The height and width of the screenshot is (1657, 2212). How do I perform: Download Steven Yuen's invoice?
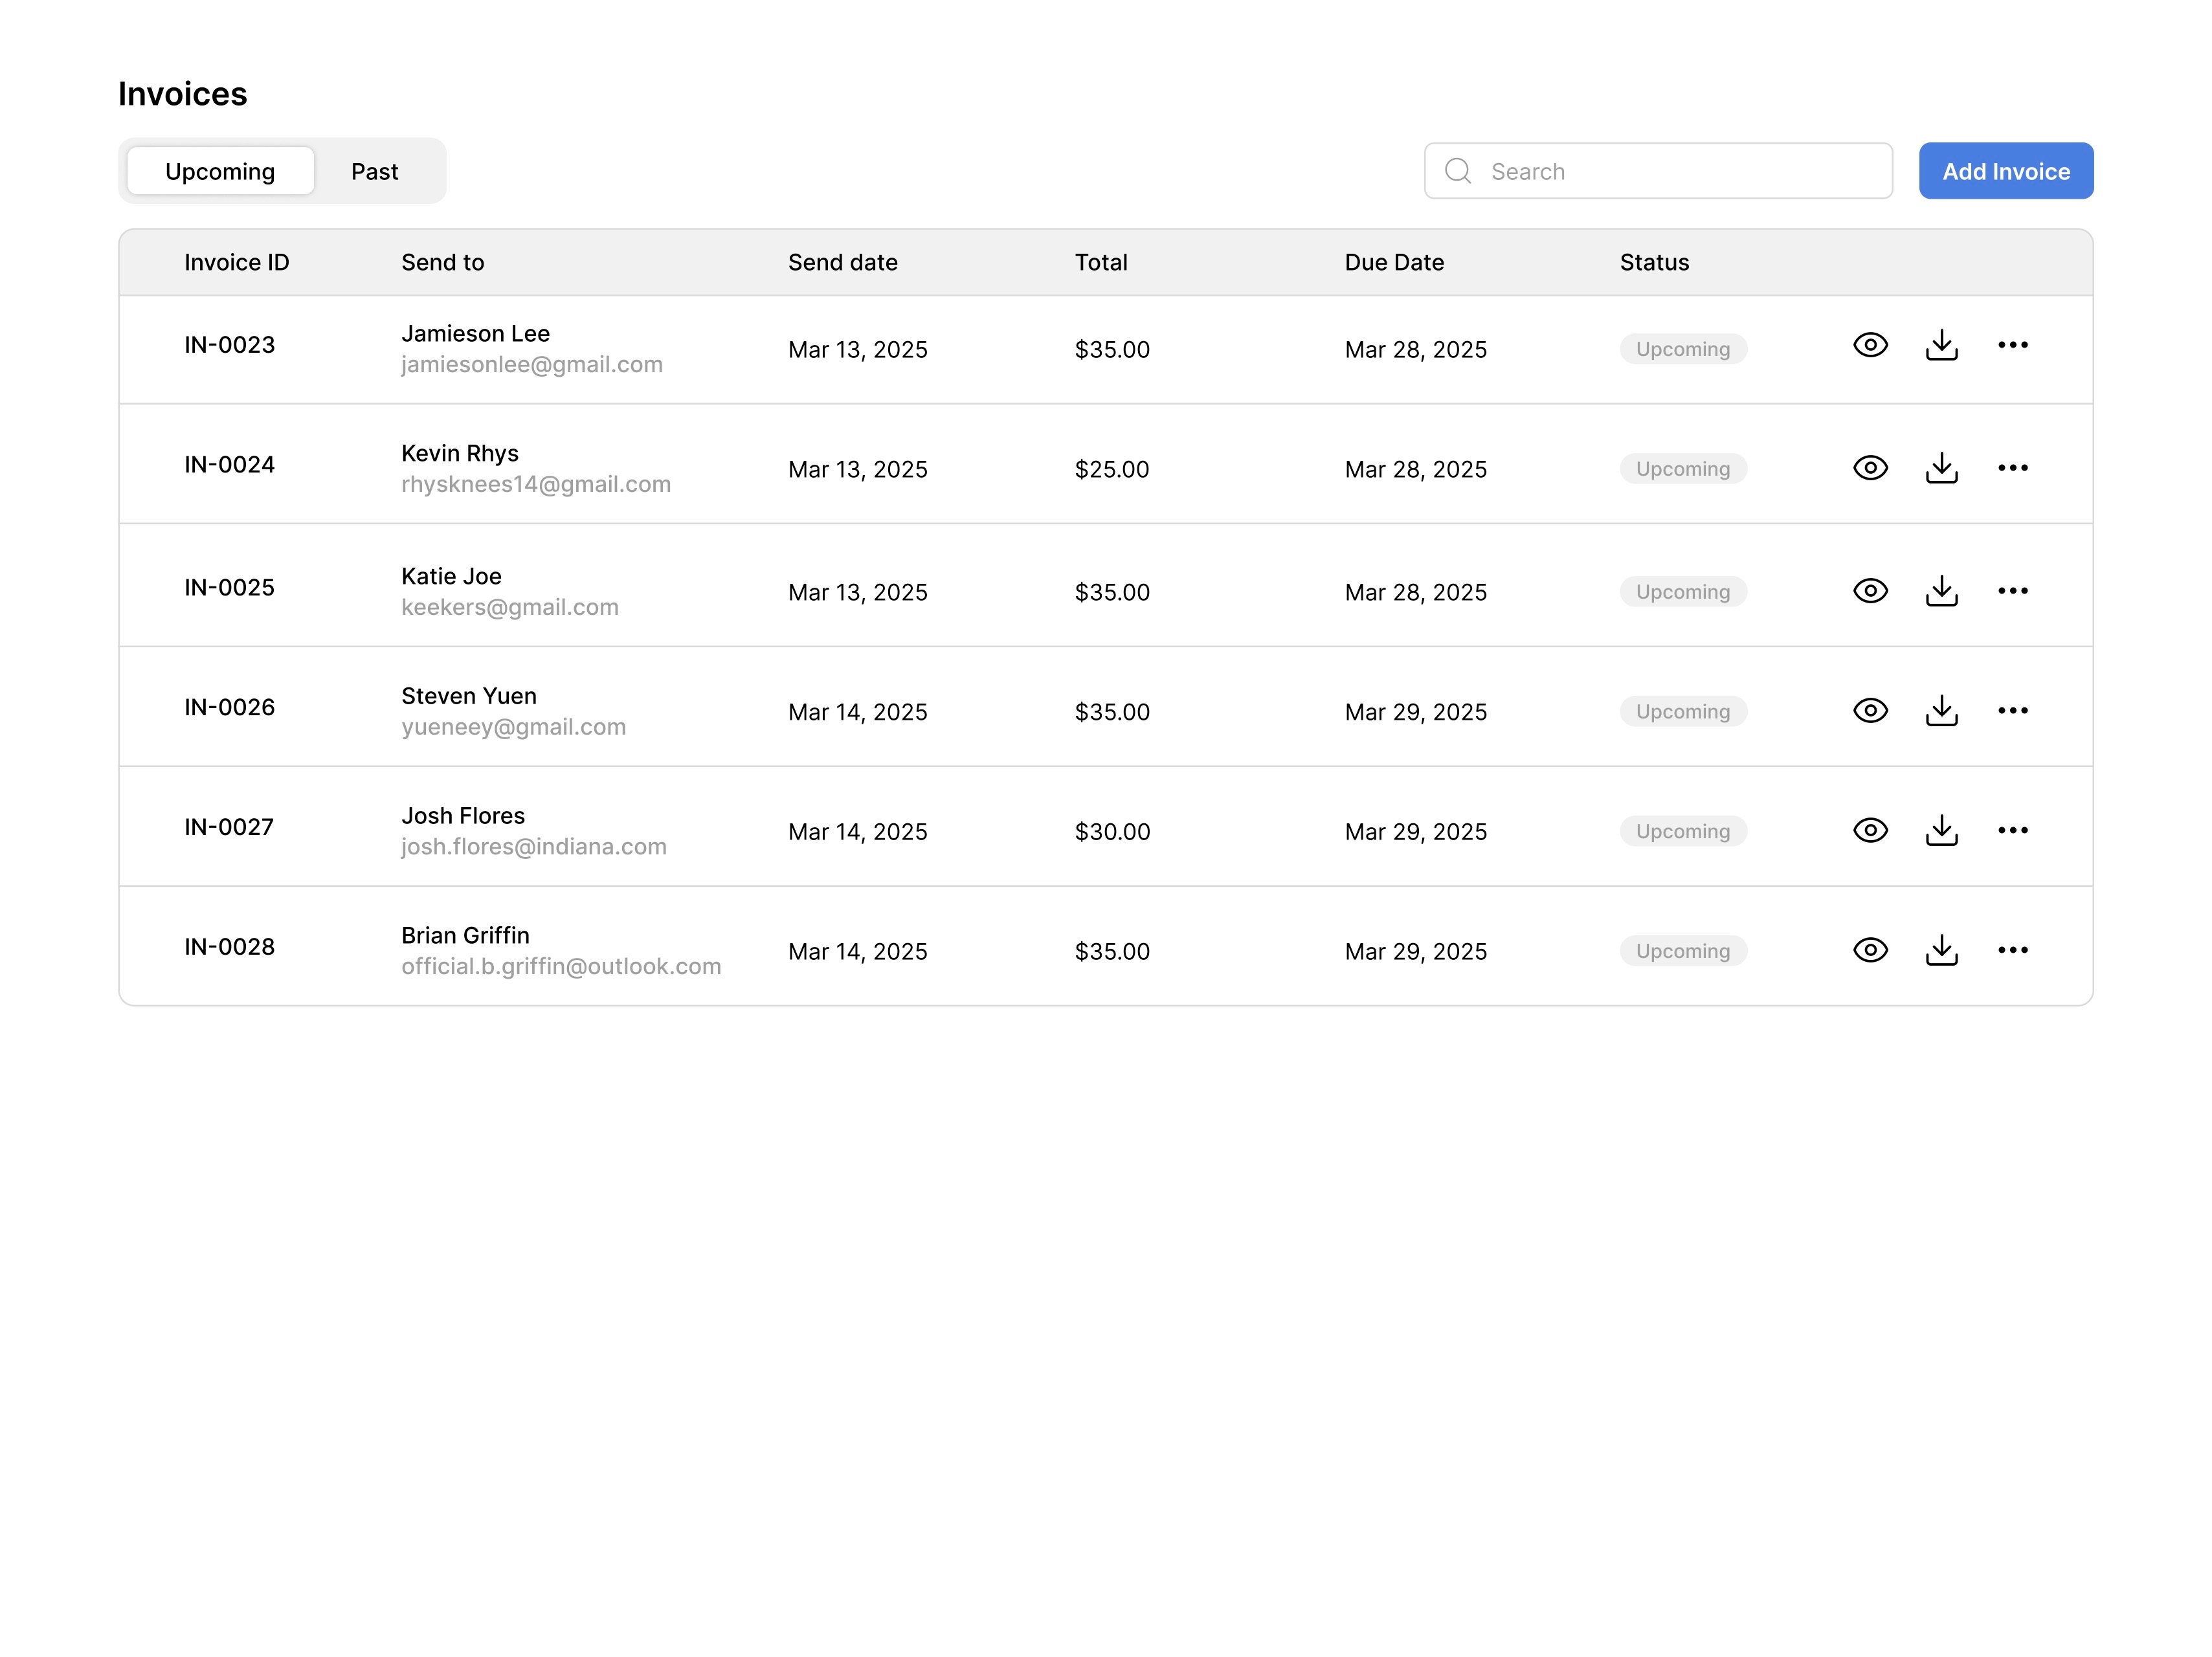(1941, 710)
